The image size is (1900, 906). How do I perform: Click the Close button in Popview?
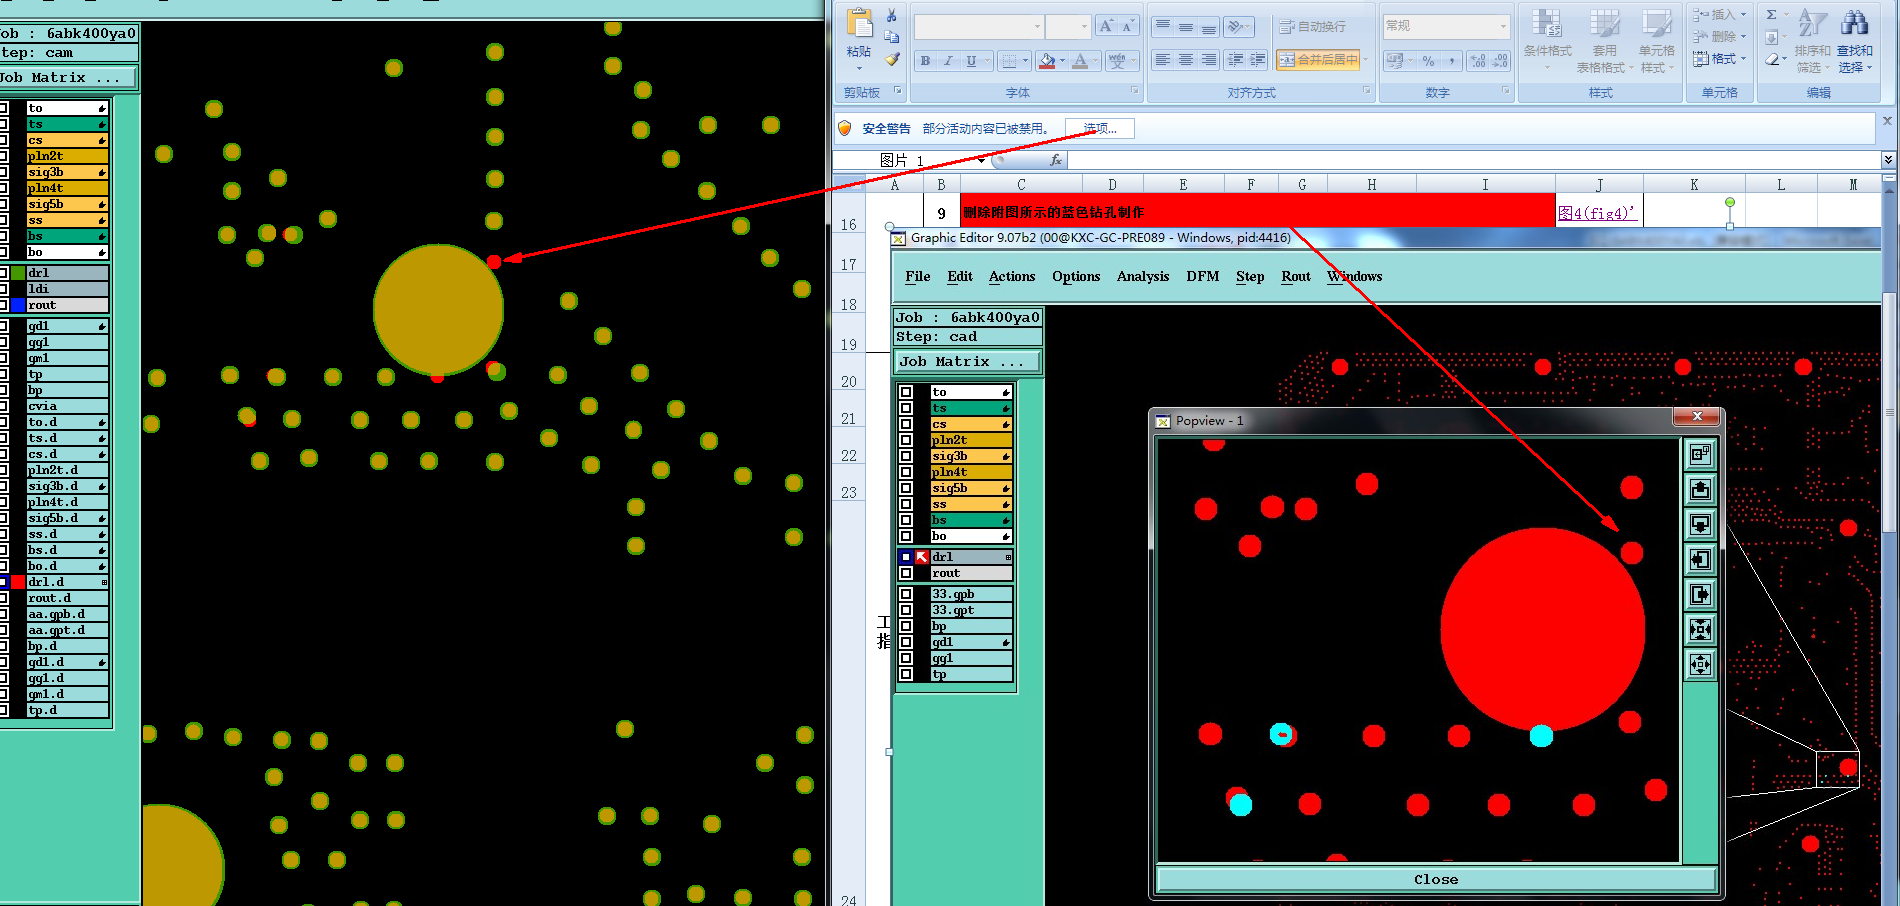coord(1436,879)
